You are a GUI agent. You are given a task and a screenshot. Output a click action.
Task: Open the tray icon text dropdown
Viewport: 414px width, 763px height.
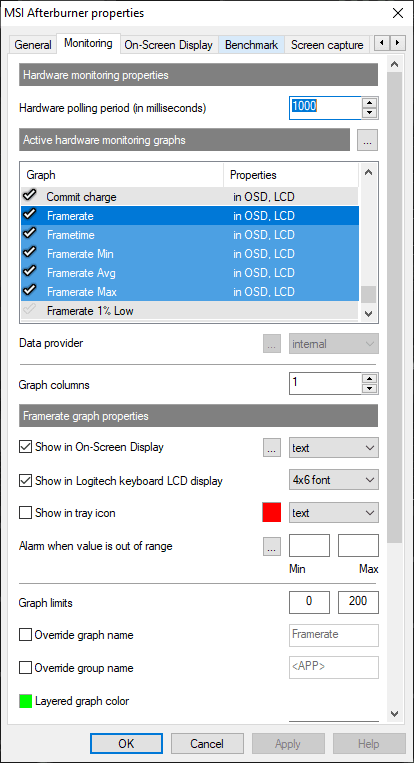click(x=334, y=513)
